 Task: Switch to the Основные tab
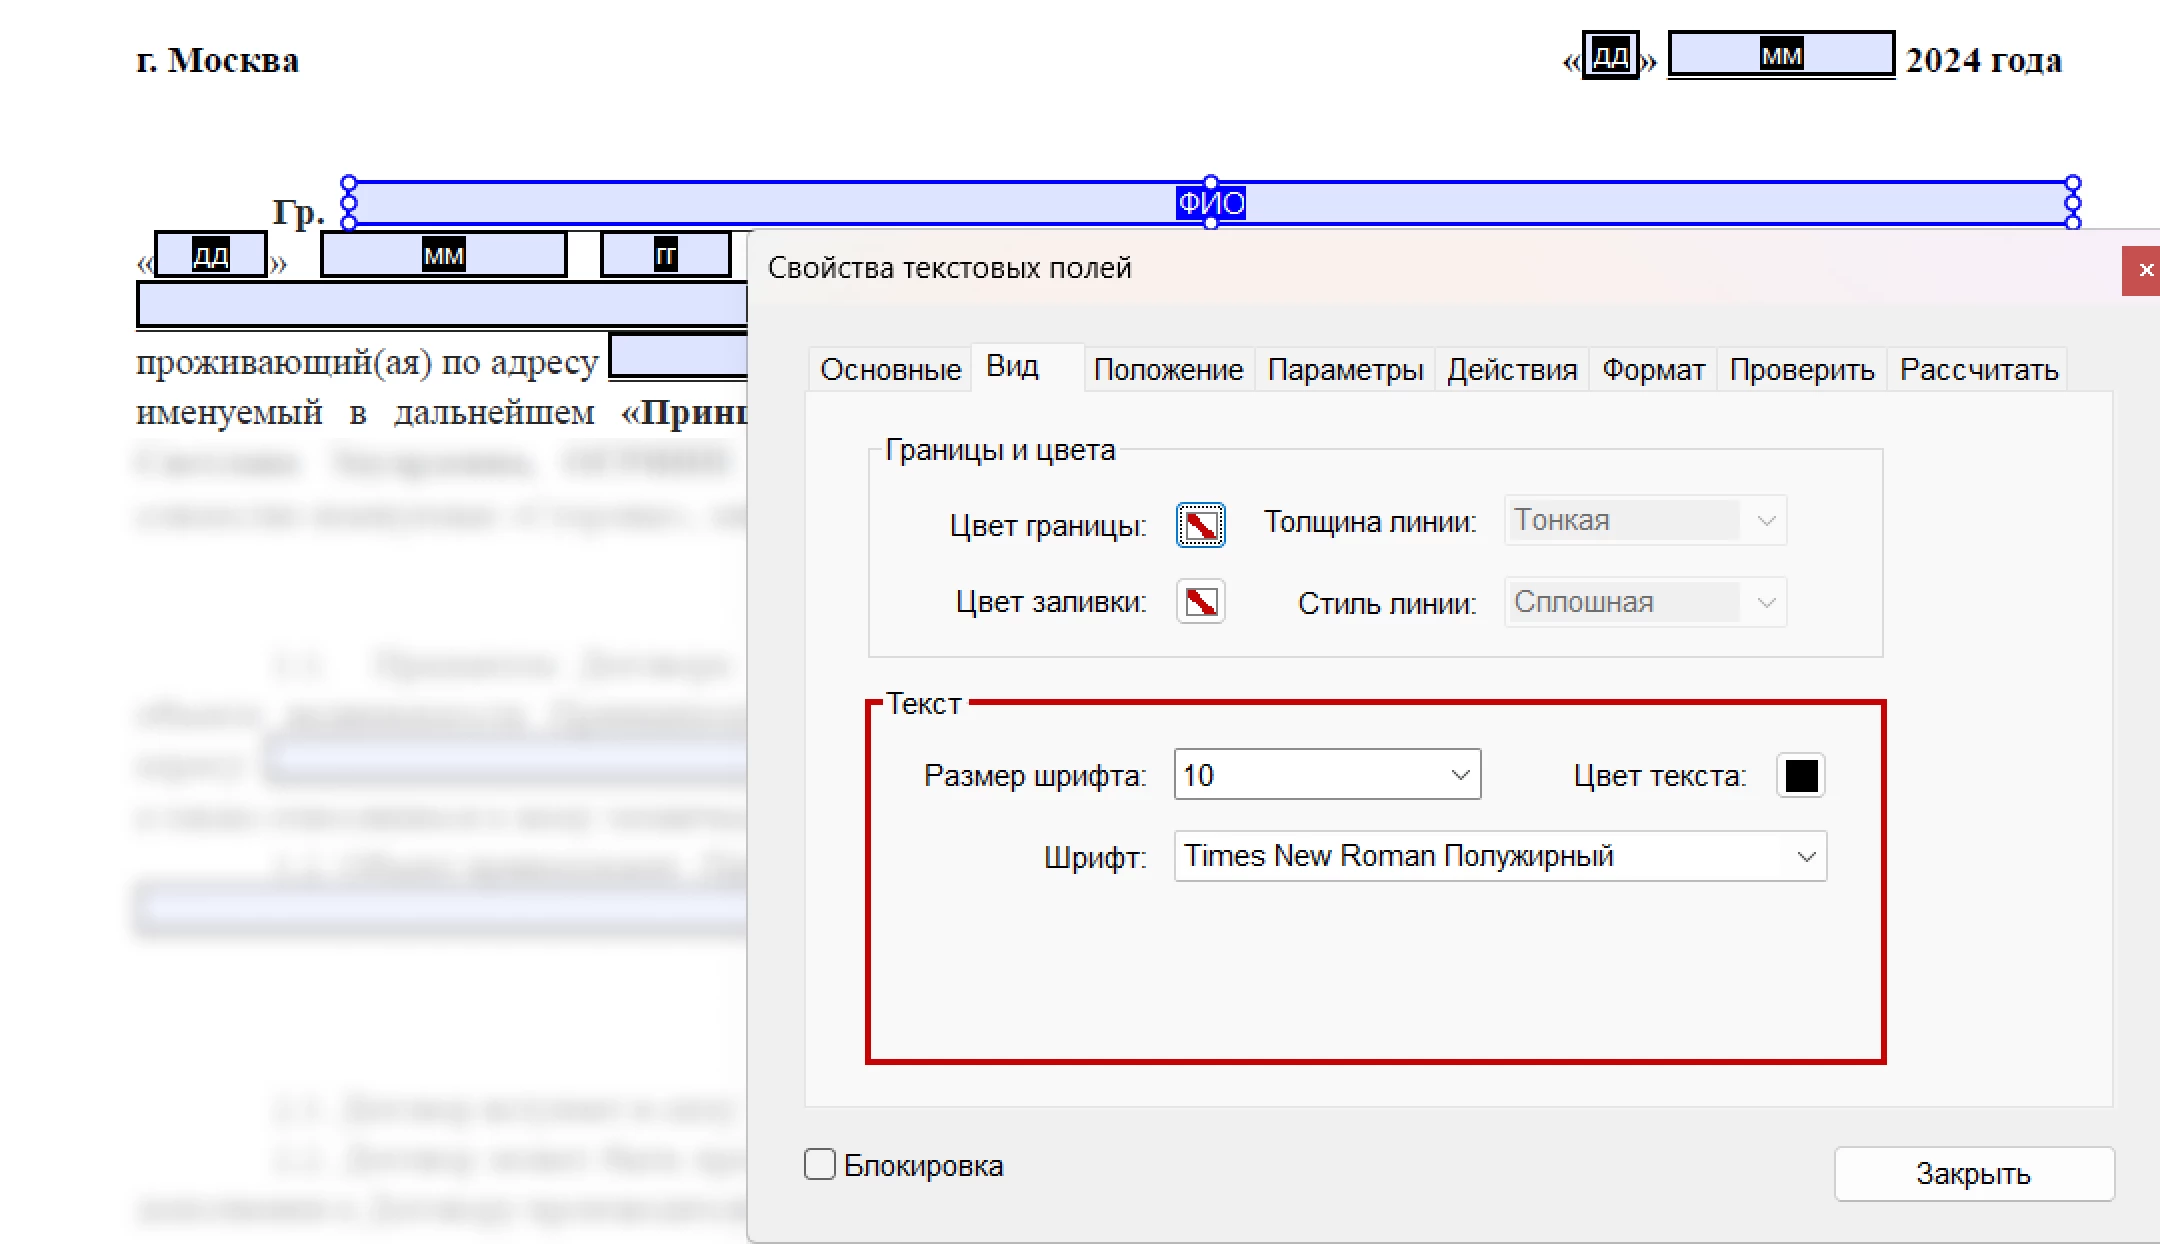point(889,370)
